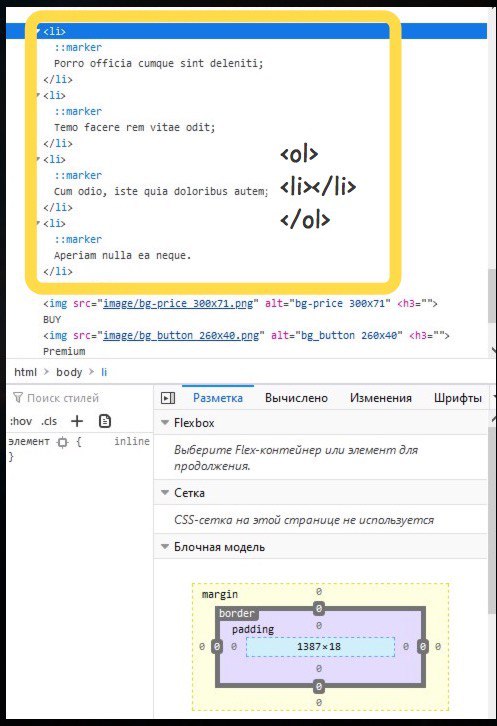Select the BUY text node
Viewport: 497px width, 726px height.
[x=52, y=319]
